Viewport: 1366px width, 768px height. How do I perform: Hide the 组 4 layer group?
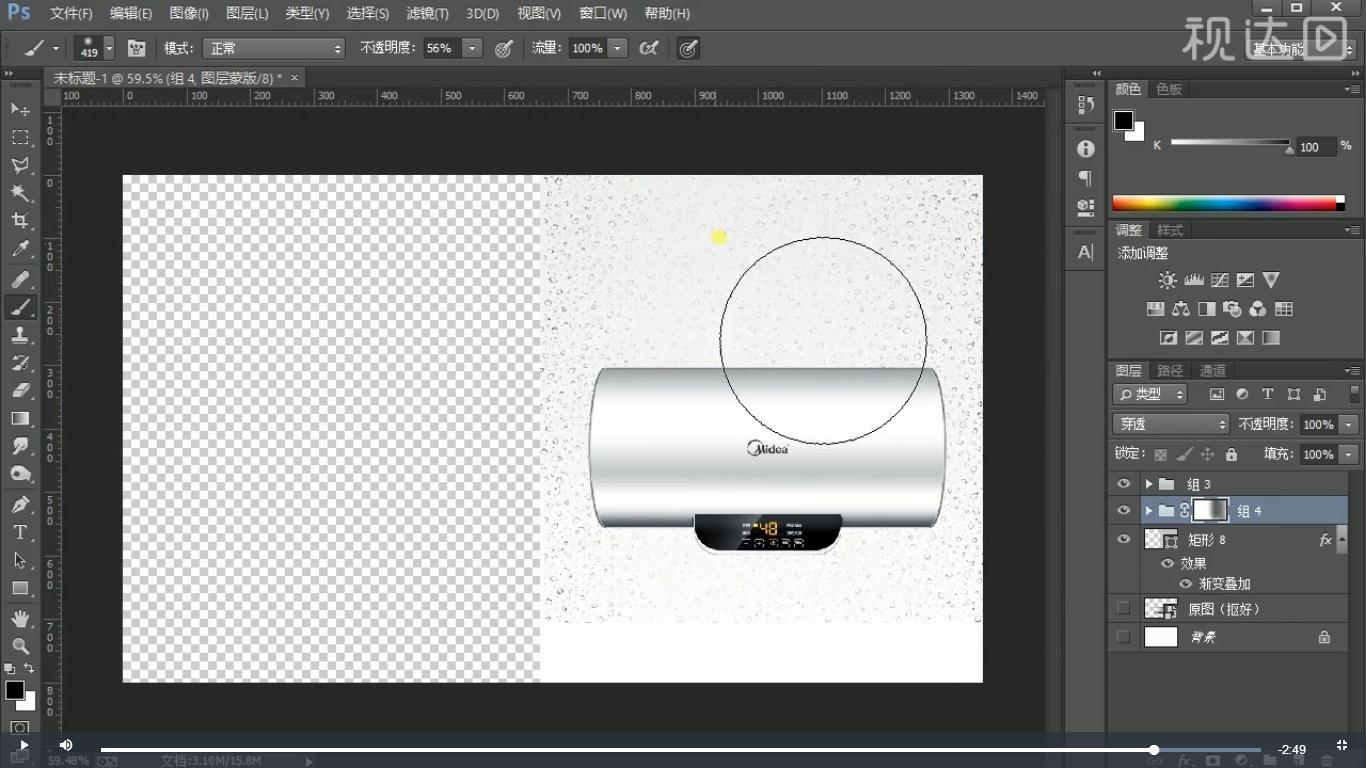coord(1124,510)
